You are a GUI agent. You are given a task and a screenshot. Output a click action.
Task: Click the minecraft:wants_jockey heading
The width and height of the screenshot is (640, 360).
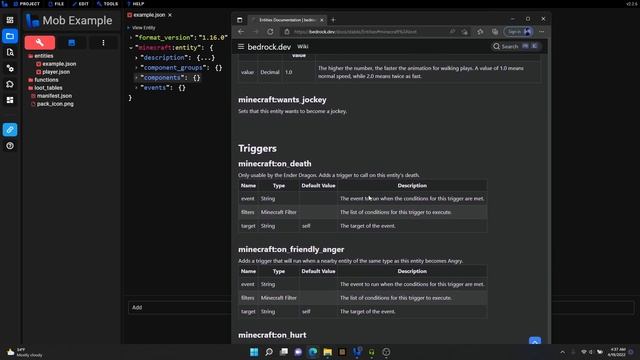(282, 100)
